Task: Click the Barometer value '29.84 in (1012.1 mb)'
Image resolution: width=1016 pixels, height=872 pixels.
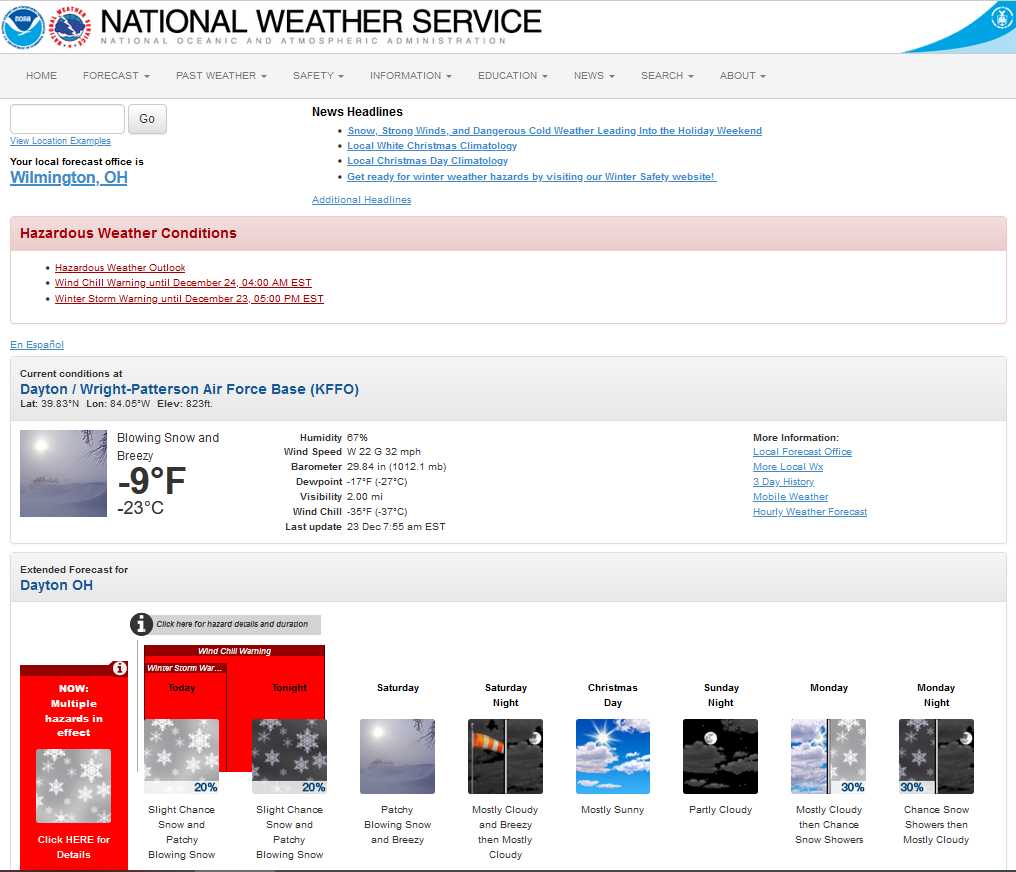Action: pyautogui.click(x=397, y=466)
